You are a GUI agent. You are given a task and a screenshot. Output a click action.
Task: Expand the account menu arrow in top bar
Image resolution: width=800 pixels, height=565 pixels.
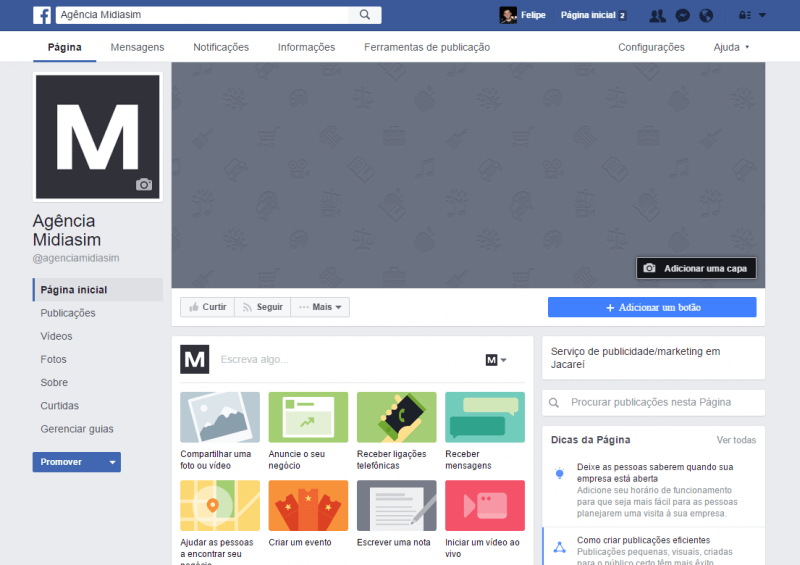(x=762, y=15)
